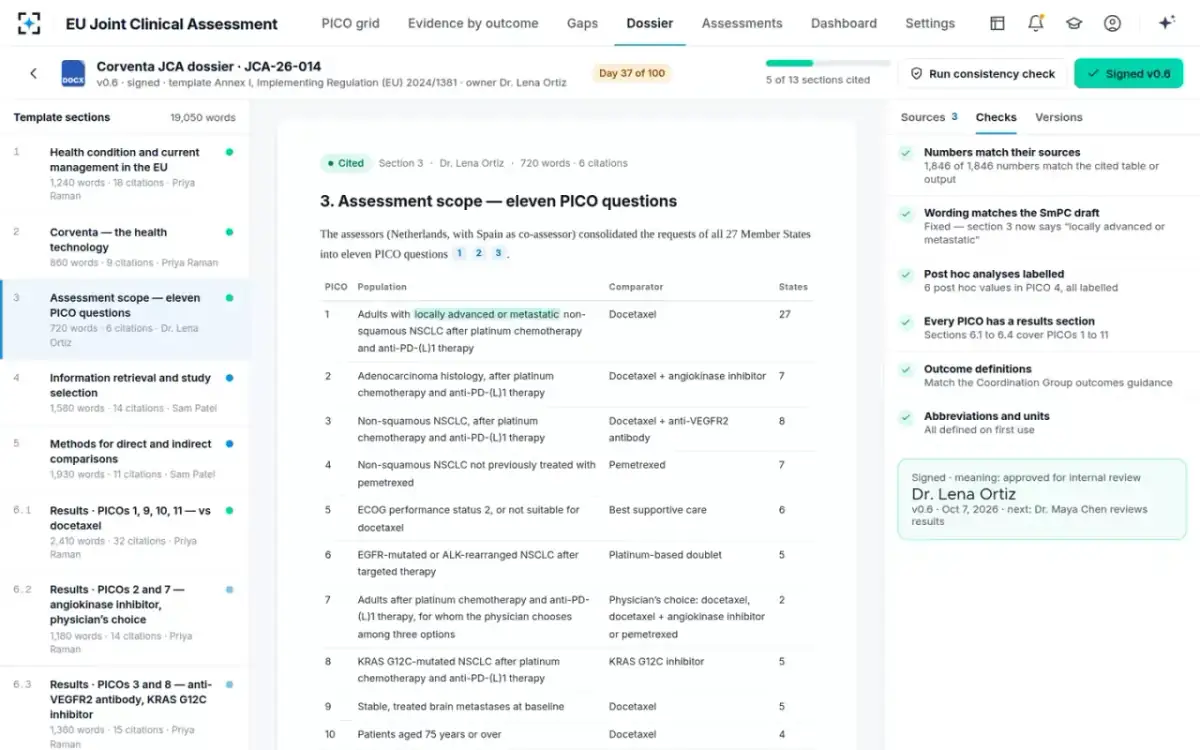
Task: Click check icon for Abbreviations and units
Action: 905,417
